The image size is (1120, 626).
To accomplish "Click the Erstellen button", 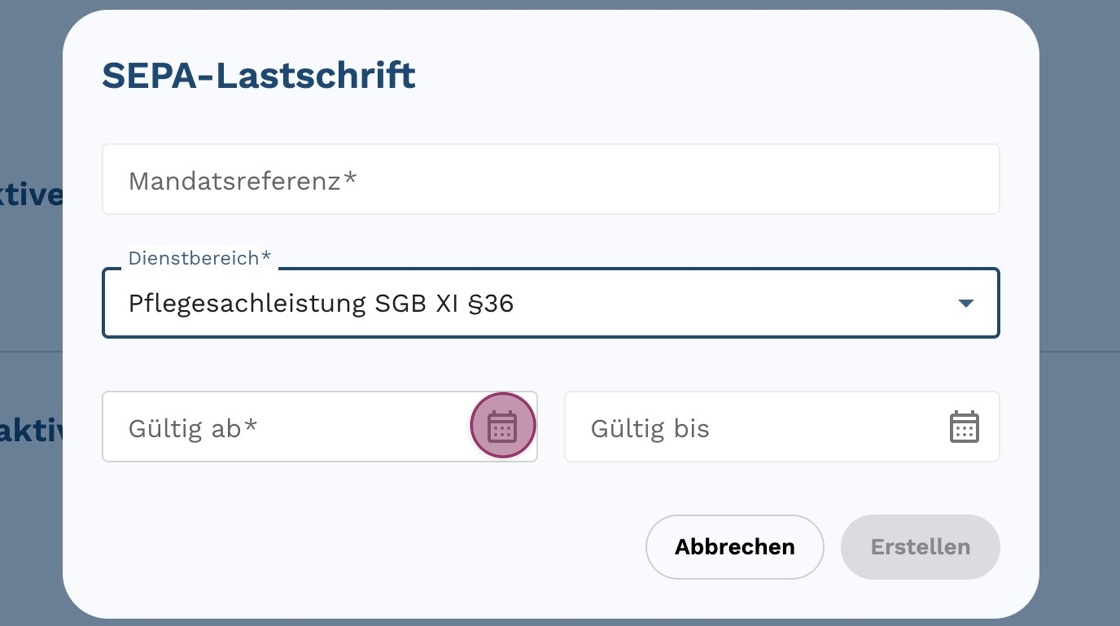I will 920,547.
